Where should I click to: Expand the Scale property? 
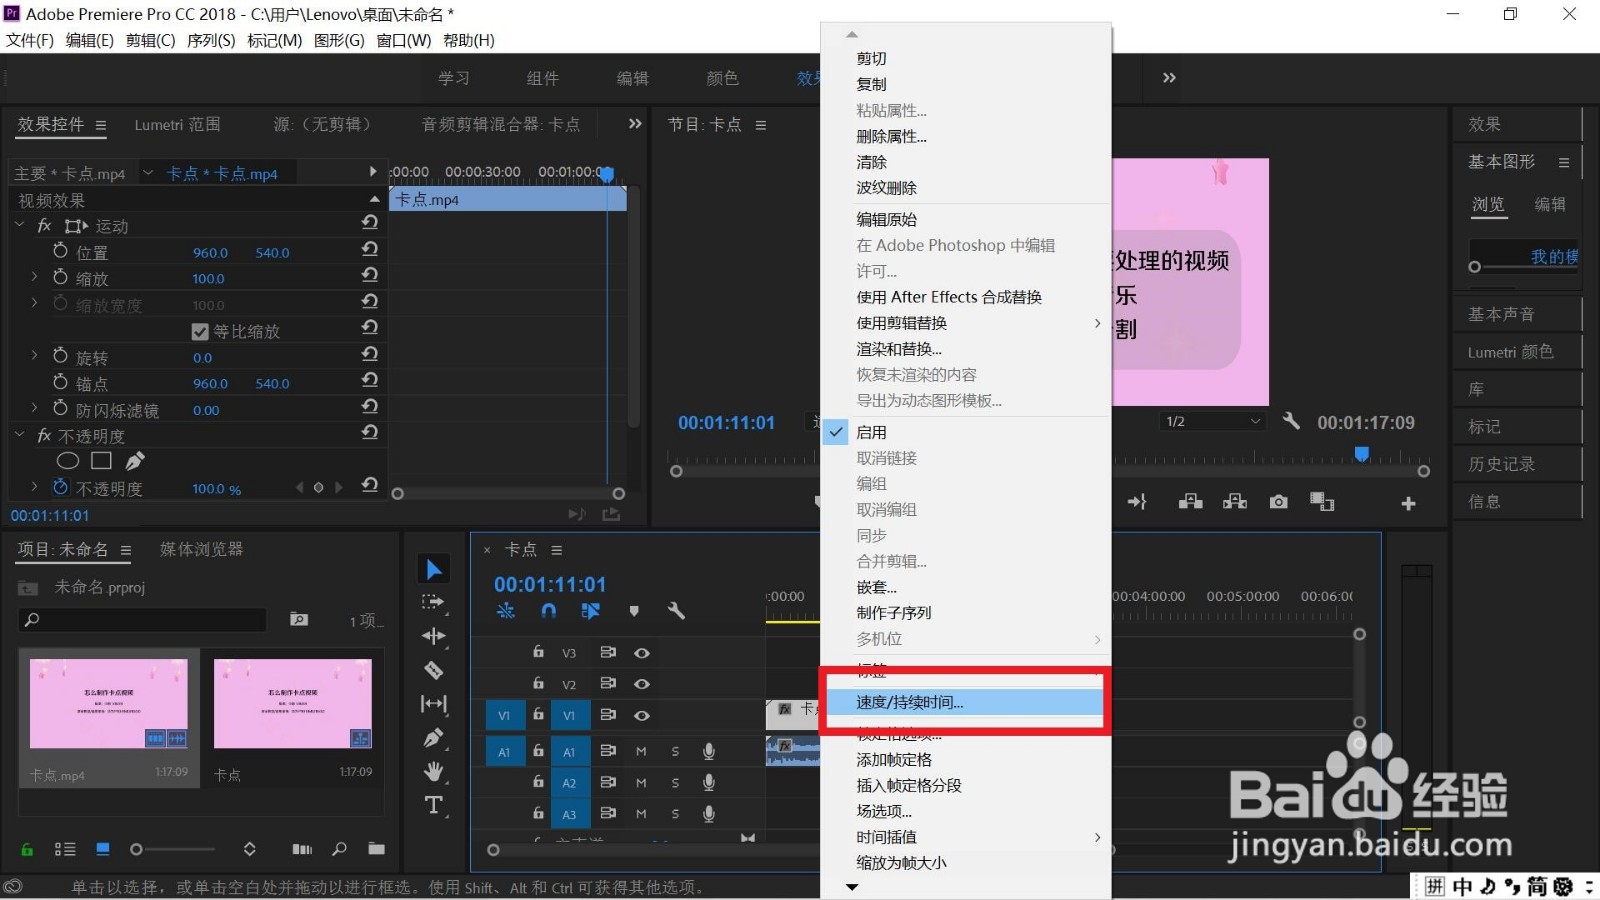tap(34, 275)
